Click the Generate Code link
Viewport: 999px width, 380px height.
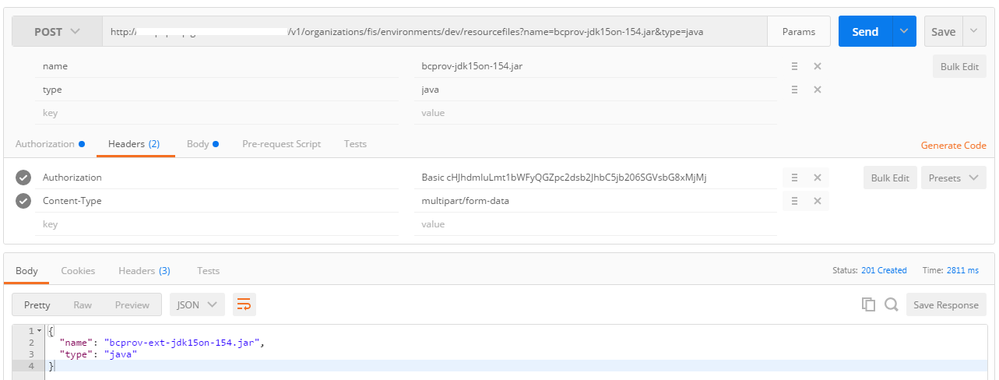pyautogui.click(x=953, y=145)
